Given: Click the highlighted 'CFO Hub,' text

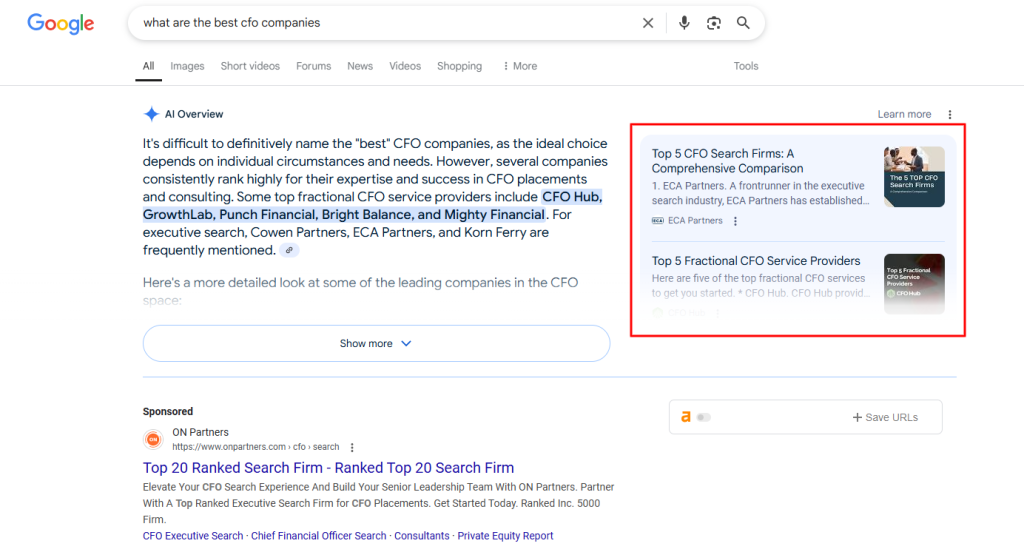Looking at the screenshot, I should coord(572,197).
